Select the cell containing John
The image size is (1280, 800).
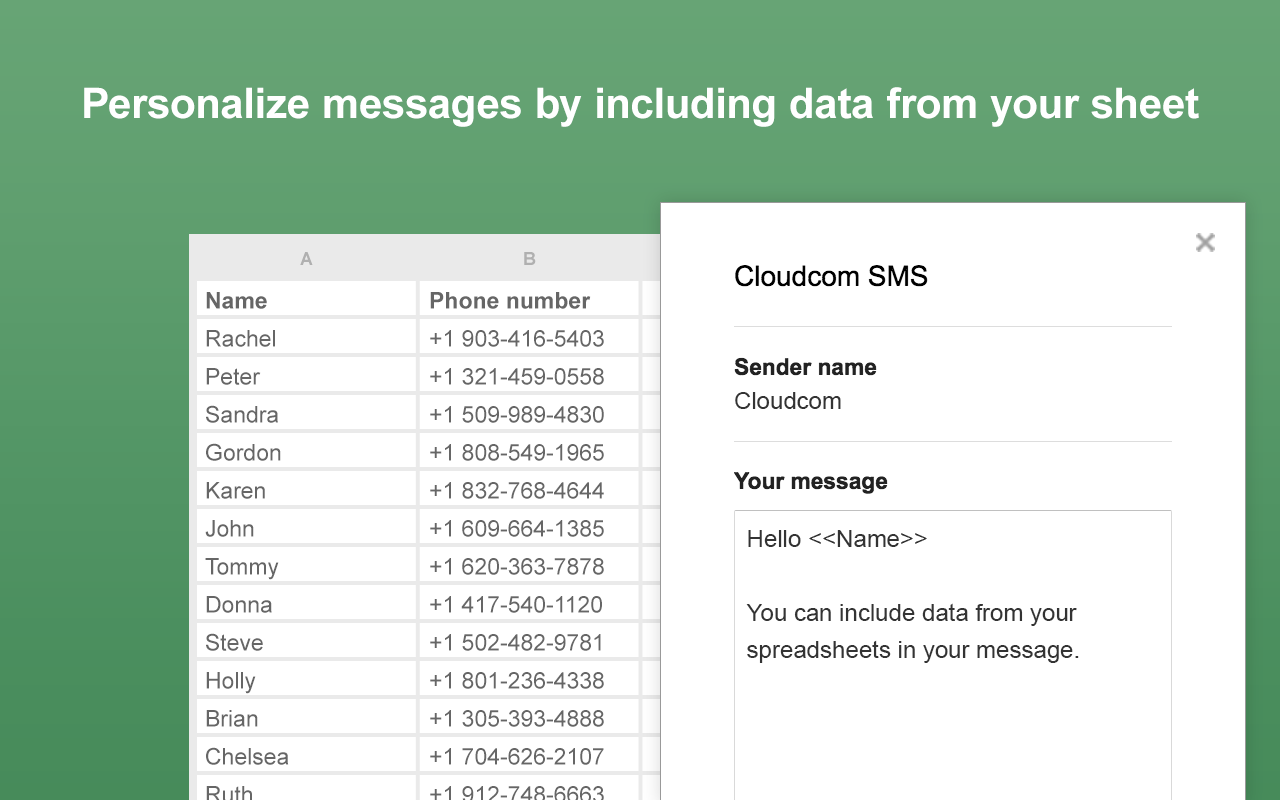tap(306, 528)
